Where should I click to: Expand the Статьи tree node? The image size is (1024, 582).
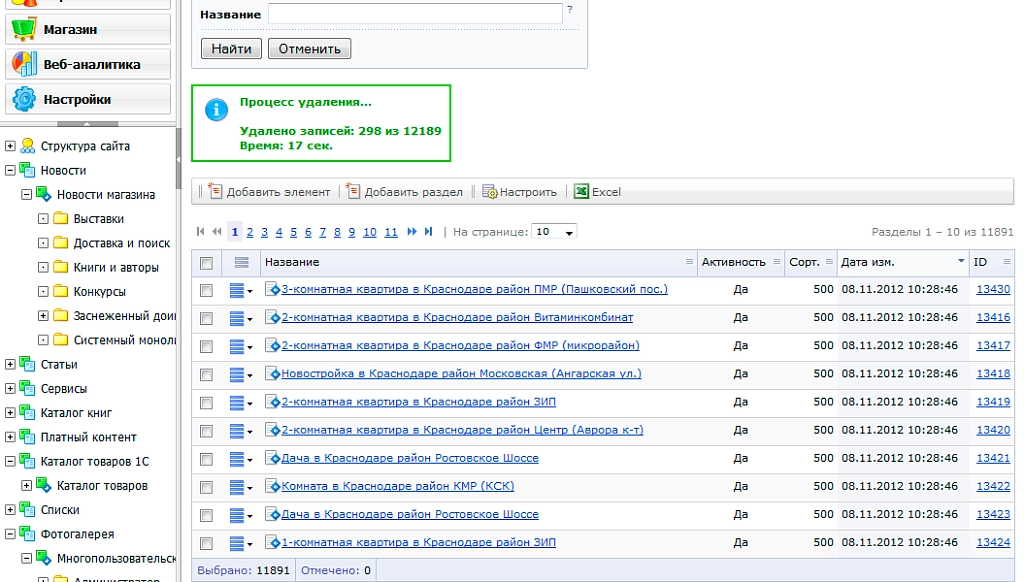pyautogui.click(x=10, y=364)
